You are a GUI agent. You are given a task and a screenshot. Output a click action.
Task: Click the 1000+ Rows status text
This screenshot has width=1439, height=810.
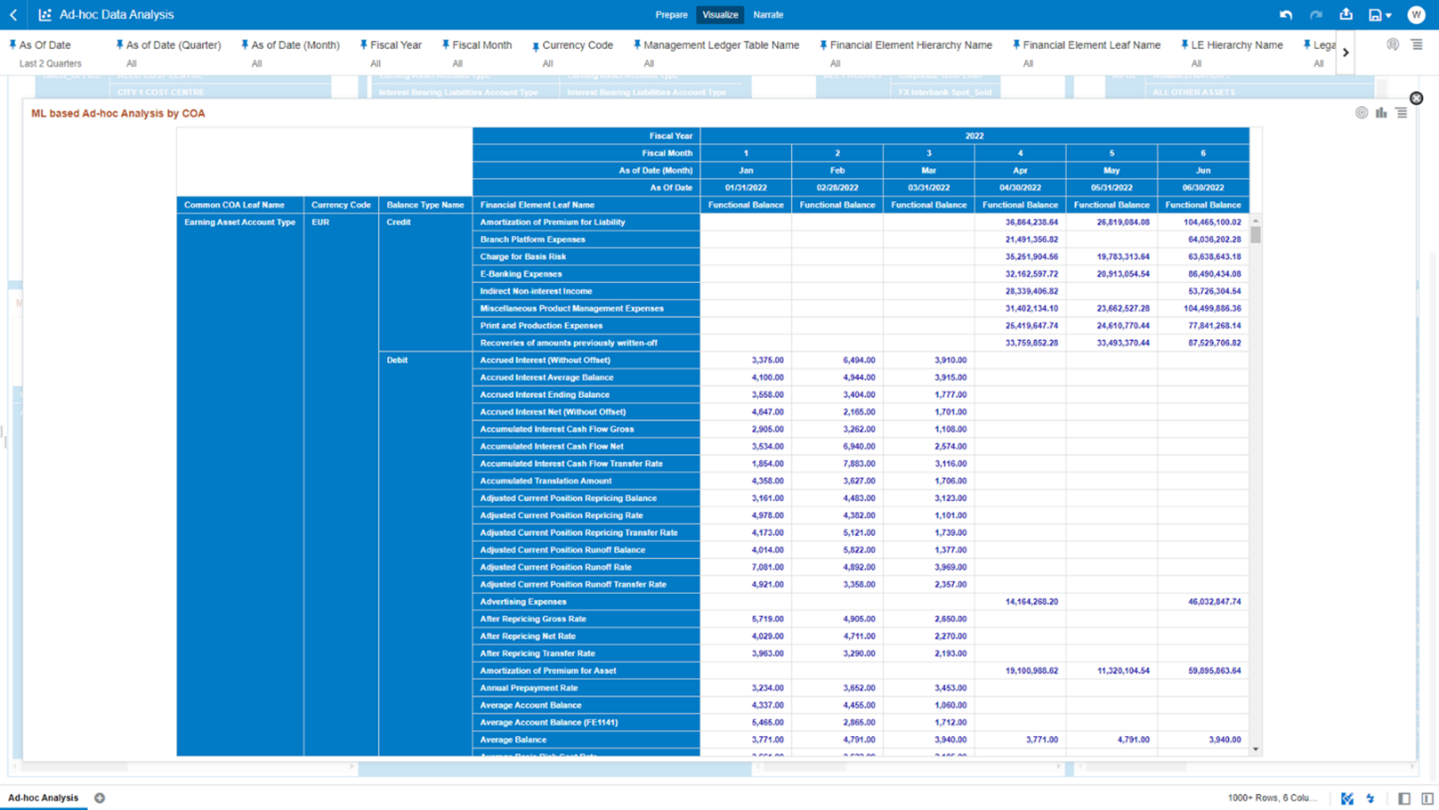click(1272, 798)
